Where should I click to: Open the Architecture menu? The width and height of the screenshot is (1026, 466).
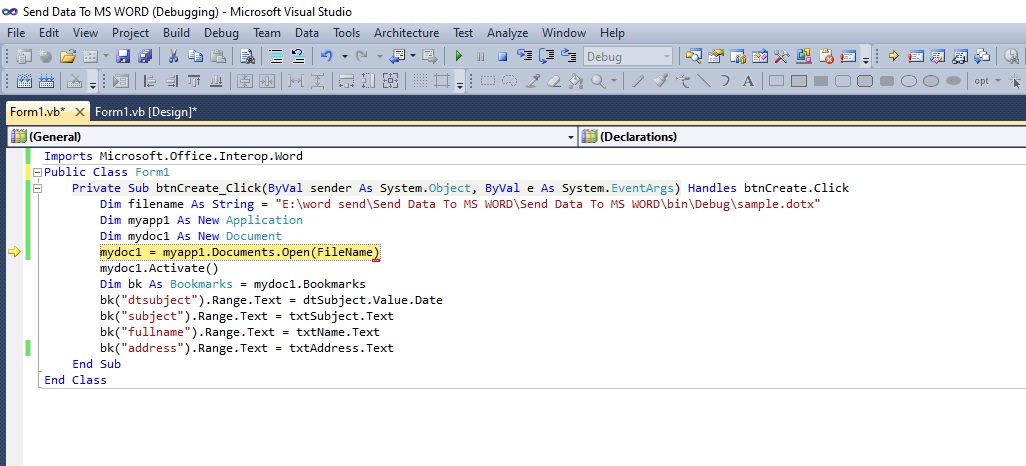(x=406, y=33)
